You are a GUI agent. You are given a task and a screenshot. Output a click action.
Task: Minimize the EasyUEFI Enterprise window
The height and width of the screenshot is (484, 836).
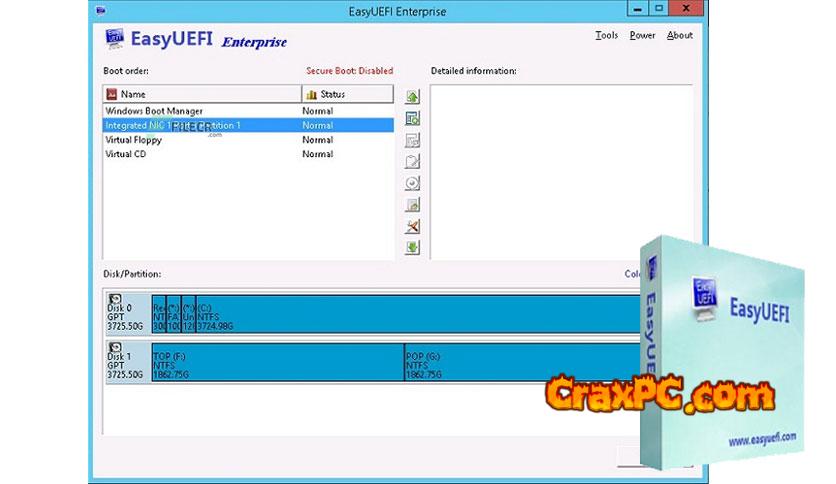coord(637,9)
